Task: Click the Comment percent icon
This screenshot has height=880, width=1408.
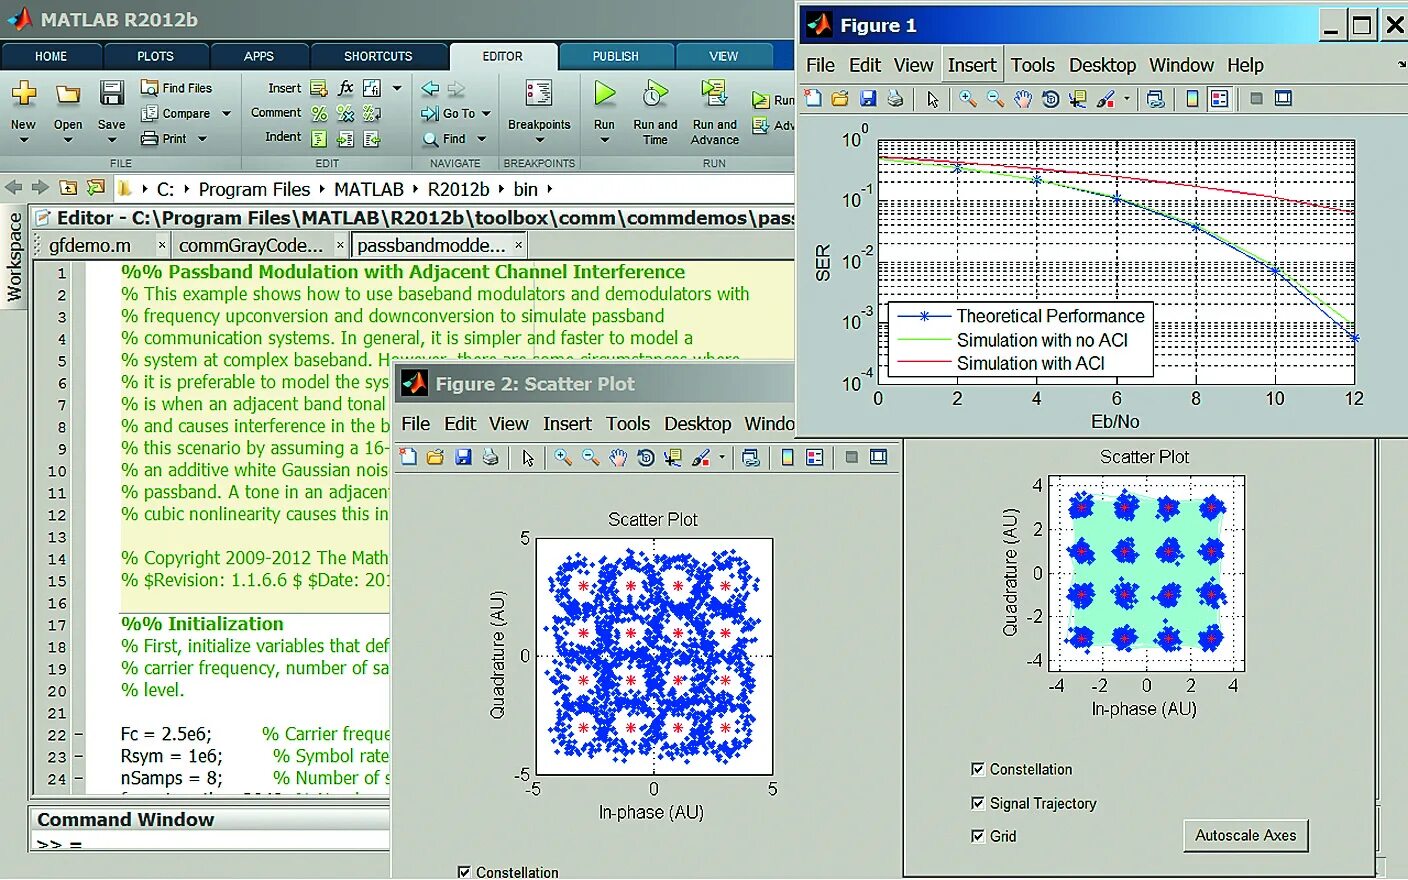Action: coord(319,113)
